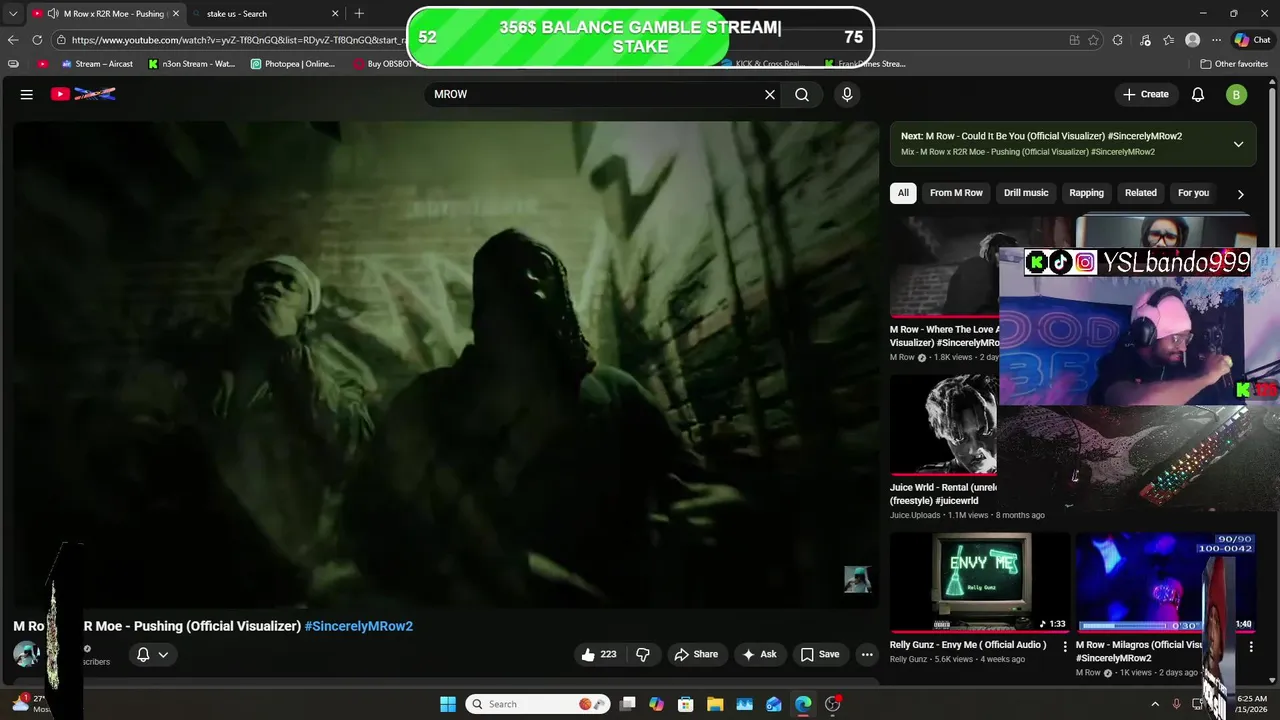Open the picture-in-picture mini thumbnail on video

[x=857, y=579]
